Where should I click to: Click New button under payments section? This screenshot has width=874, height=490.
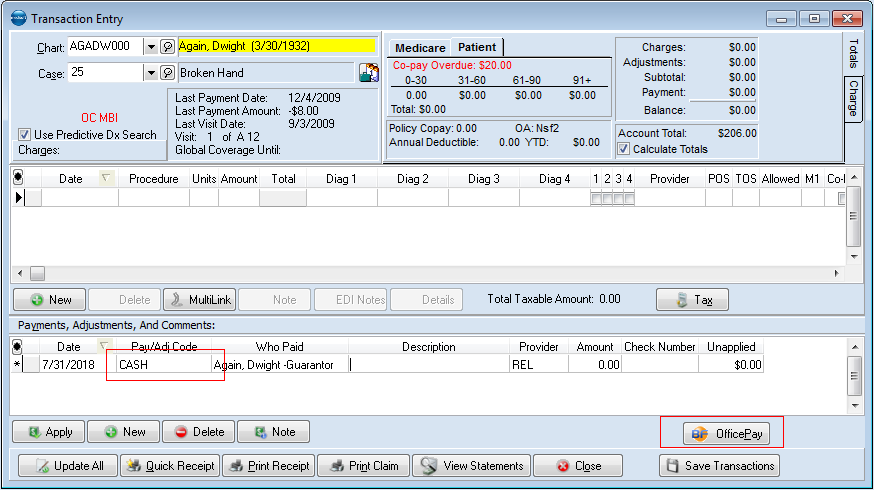click(x=124, y=432)
